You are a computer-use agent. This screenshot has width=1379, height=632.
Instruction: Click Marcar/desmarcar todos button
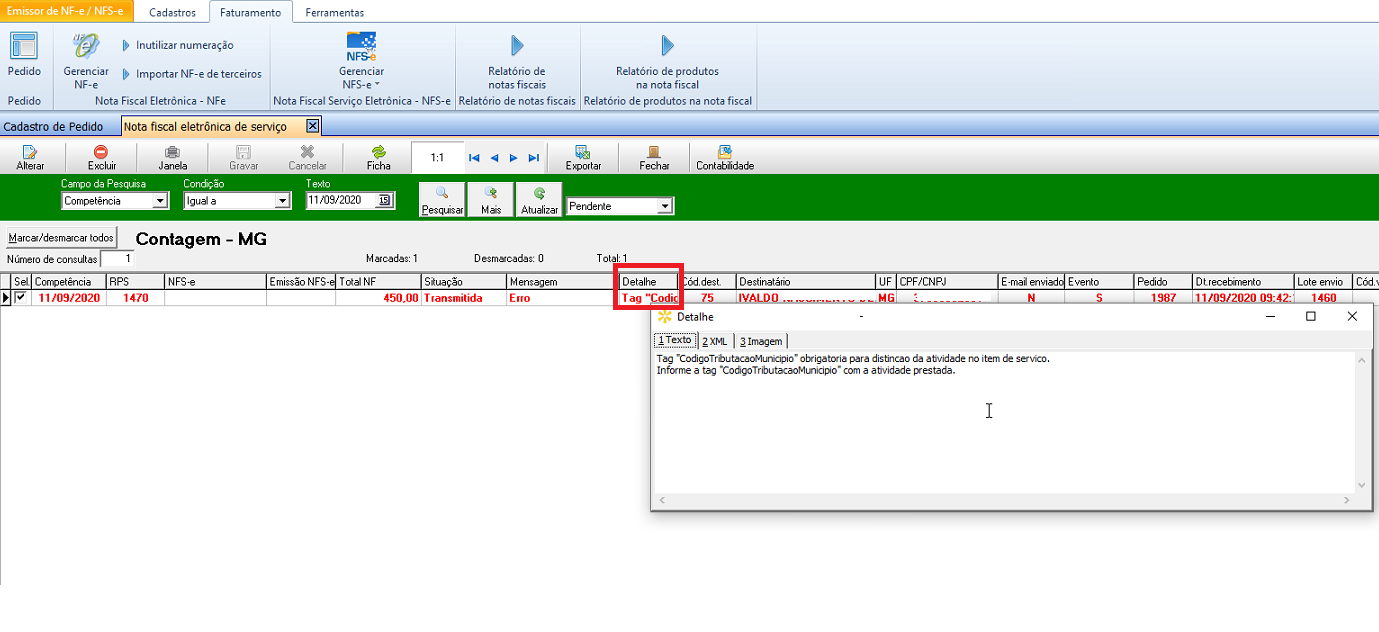61,238
